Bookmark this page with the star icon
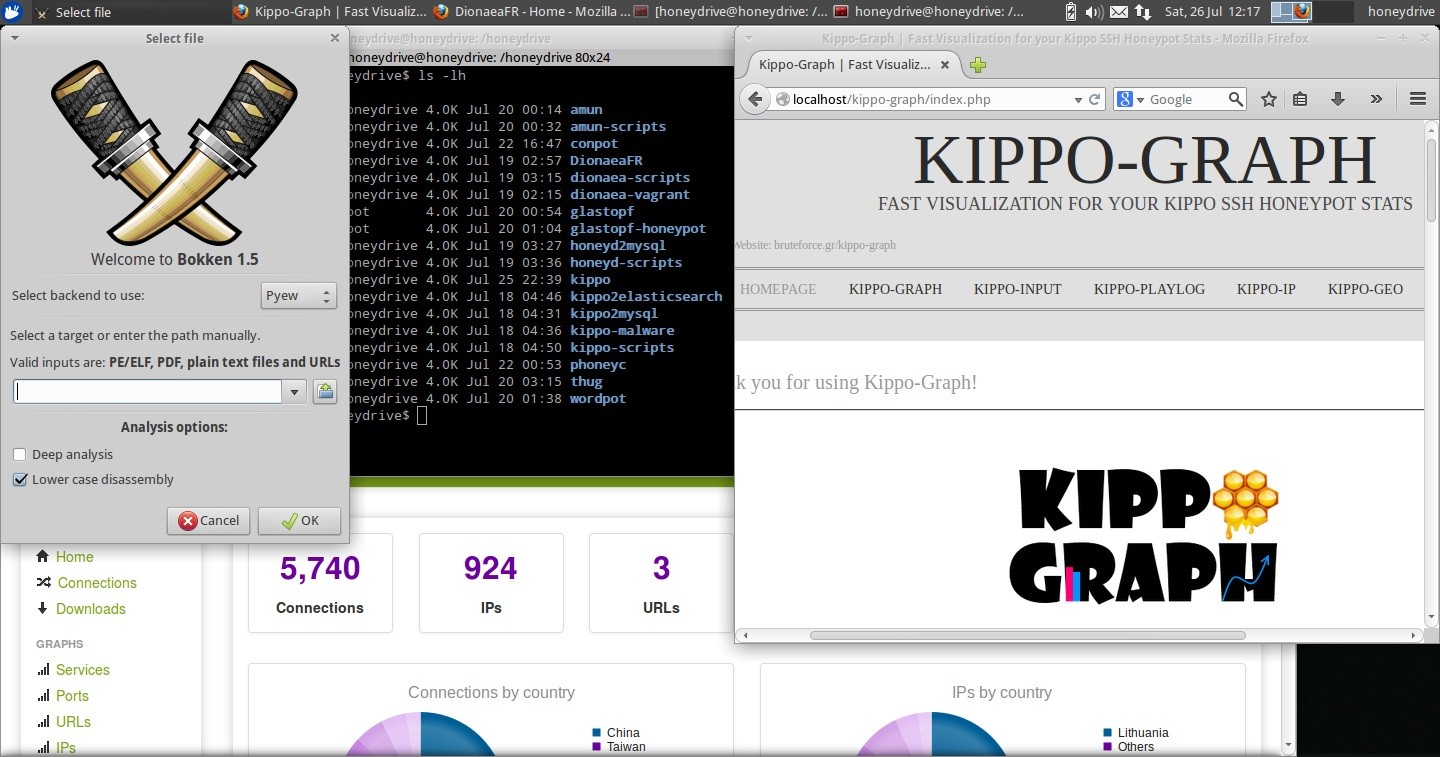 pos(1269,99)
